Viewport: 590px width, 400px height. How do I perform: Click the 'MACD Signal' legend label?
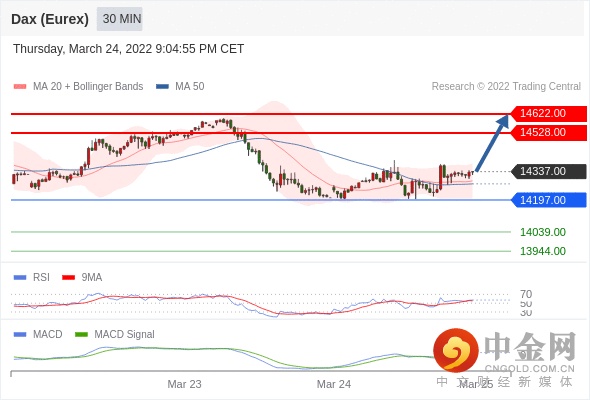pyautogui.click(x=125, y=335)
